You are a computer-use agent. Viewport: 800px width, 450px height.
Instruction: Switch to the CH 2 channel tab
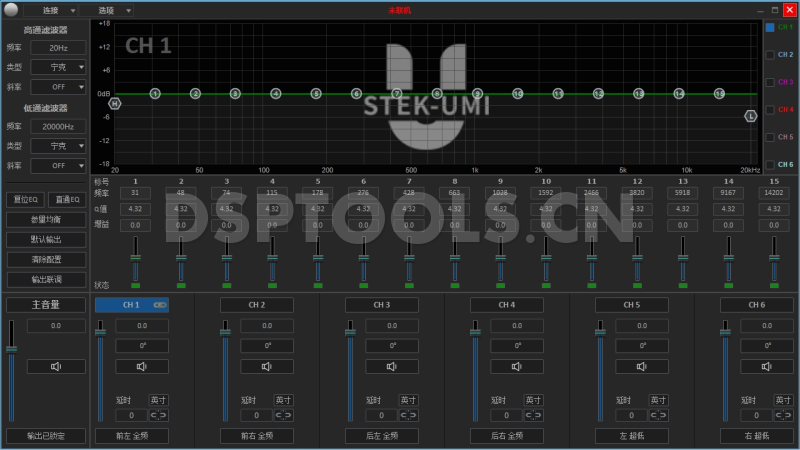pos(257,305)
